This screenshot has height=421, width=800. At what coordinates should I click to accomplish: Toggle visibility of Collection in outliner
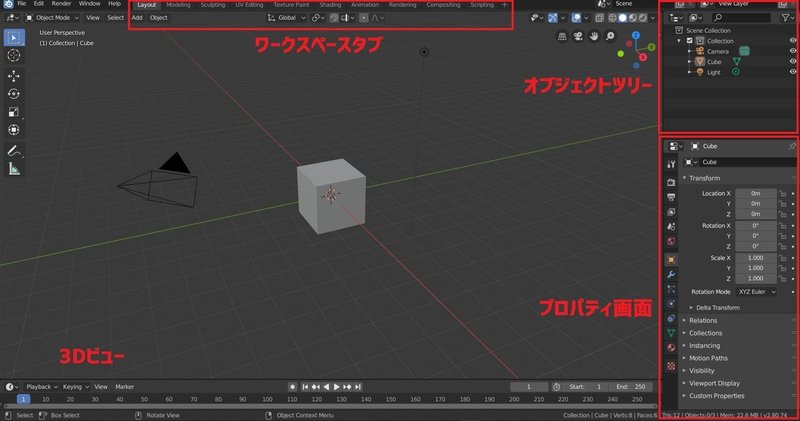point(792,41)
